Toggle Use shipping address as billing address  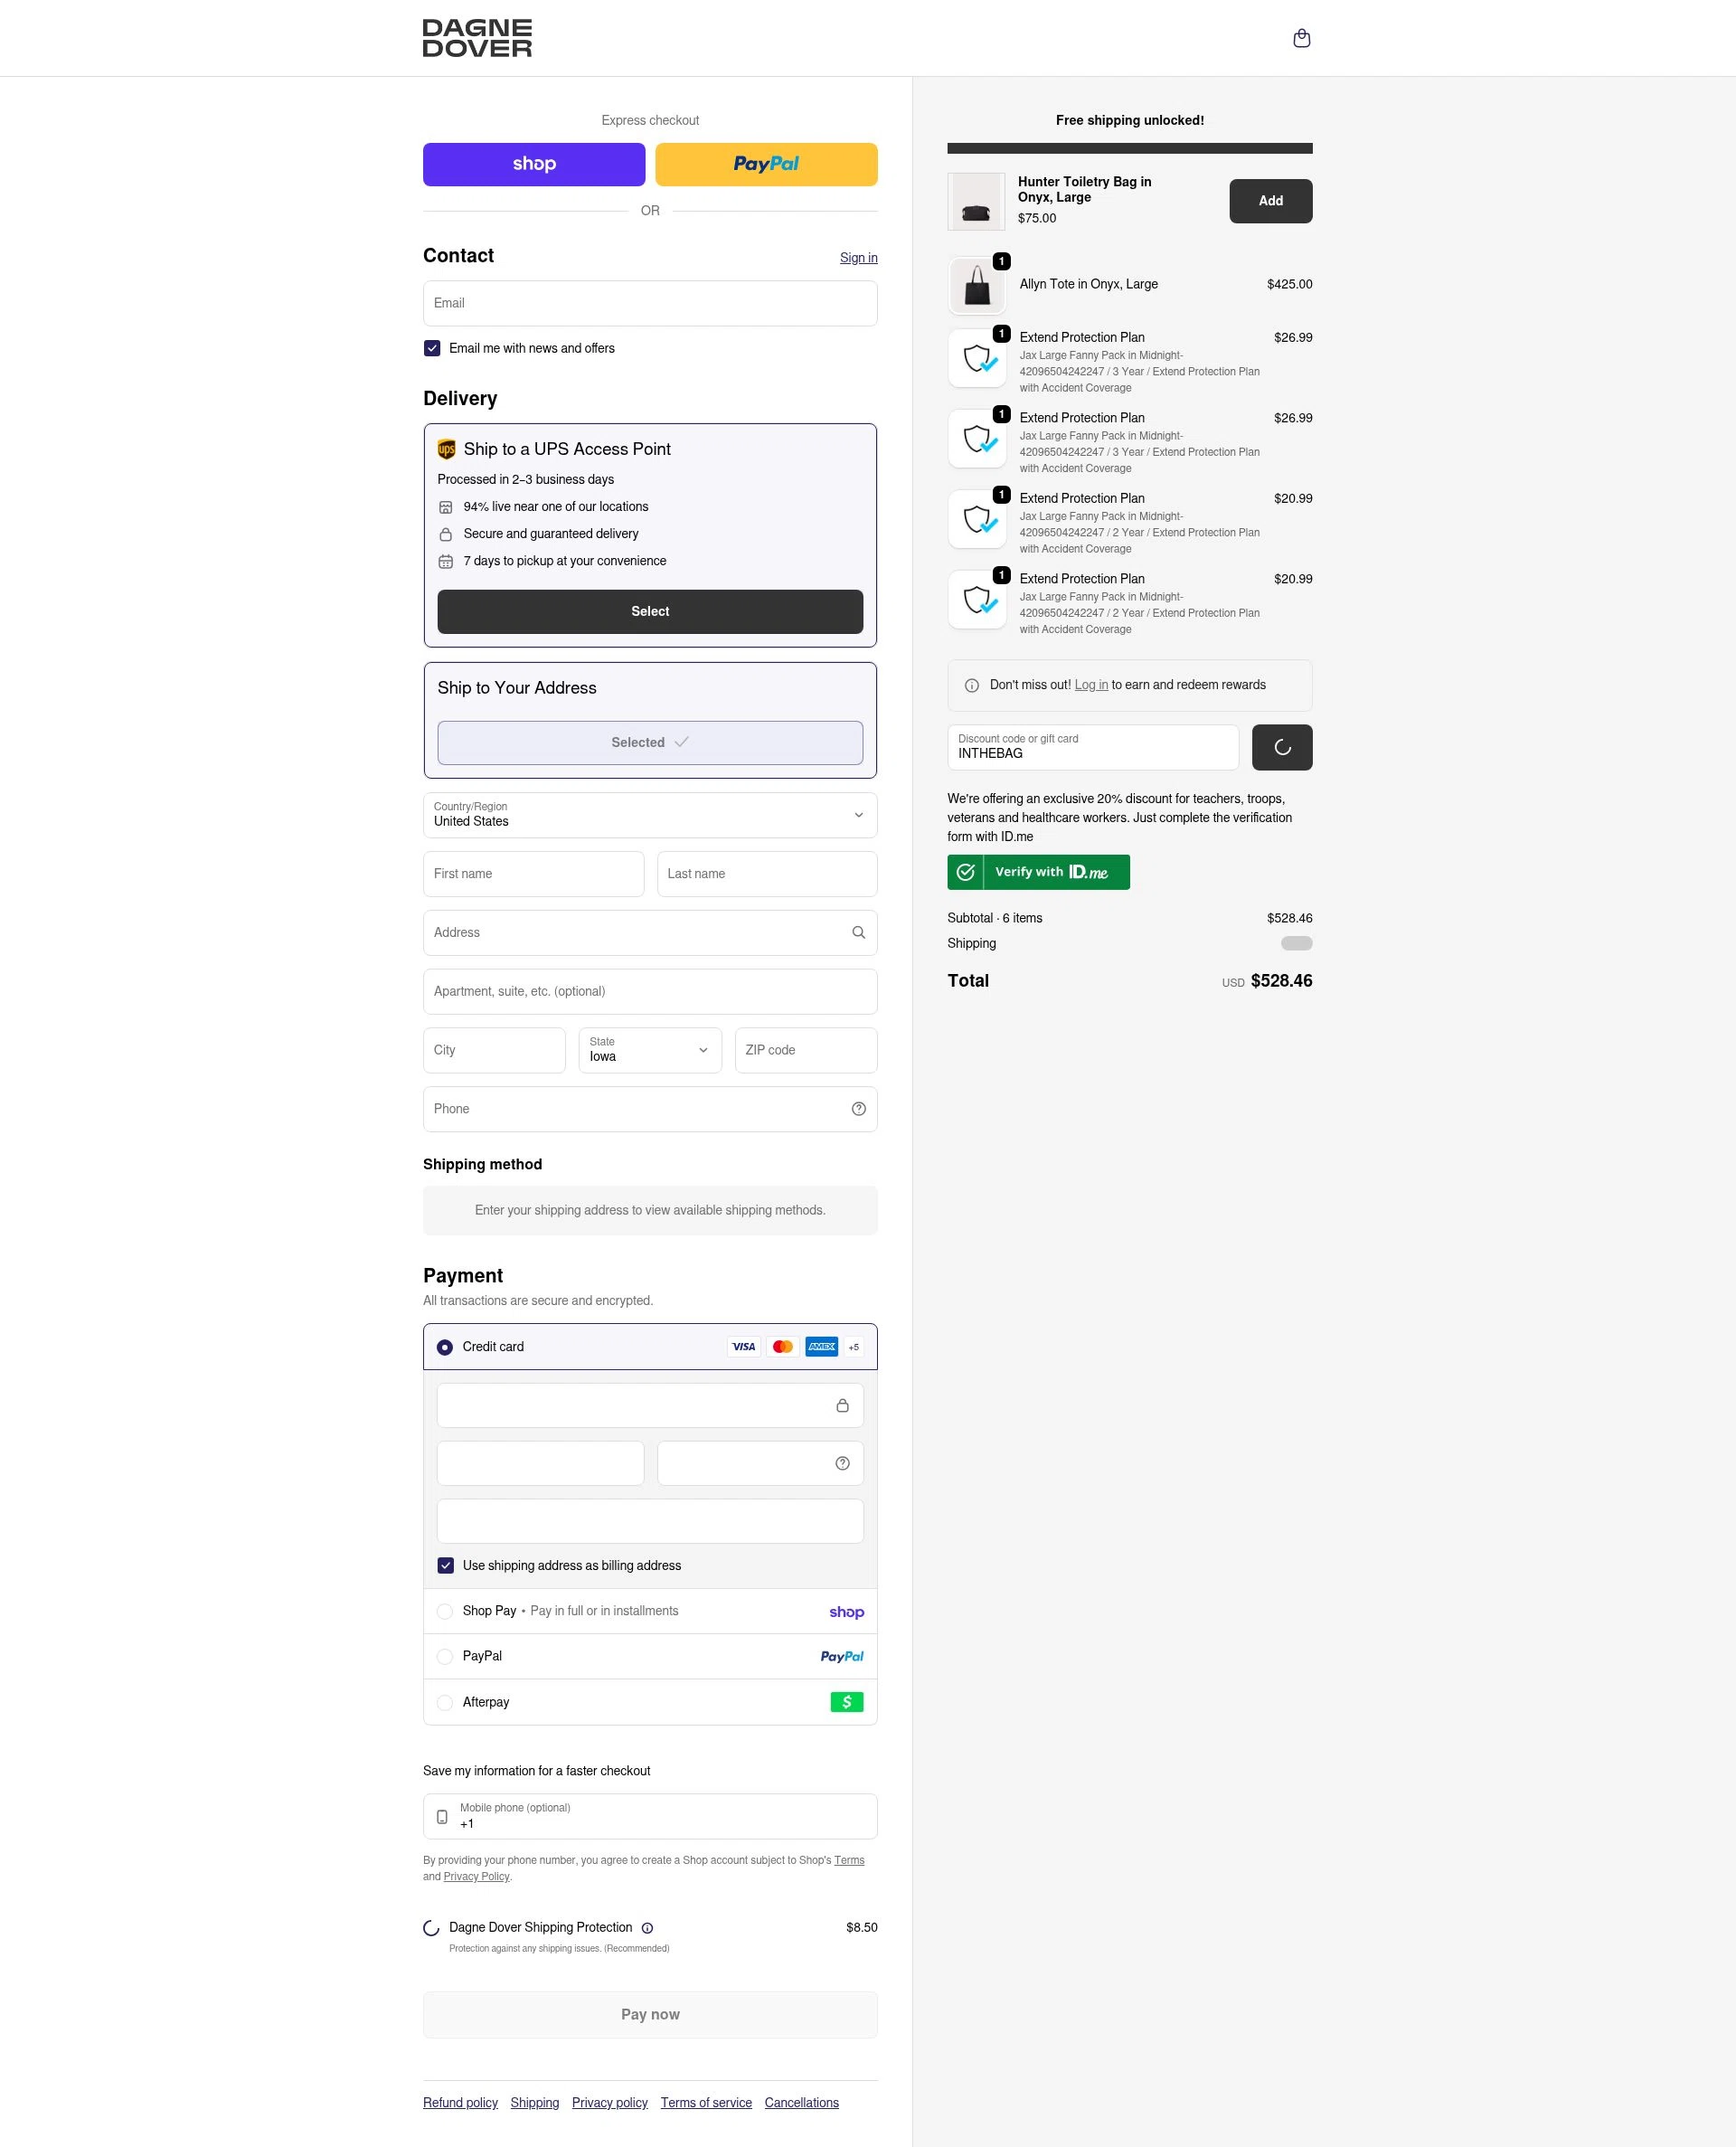point(445,1566)
